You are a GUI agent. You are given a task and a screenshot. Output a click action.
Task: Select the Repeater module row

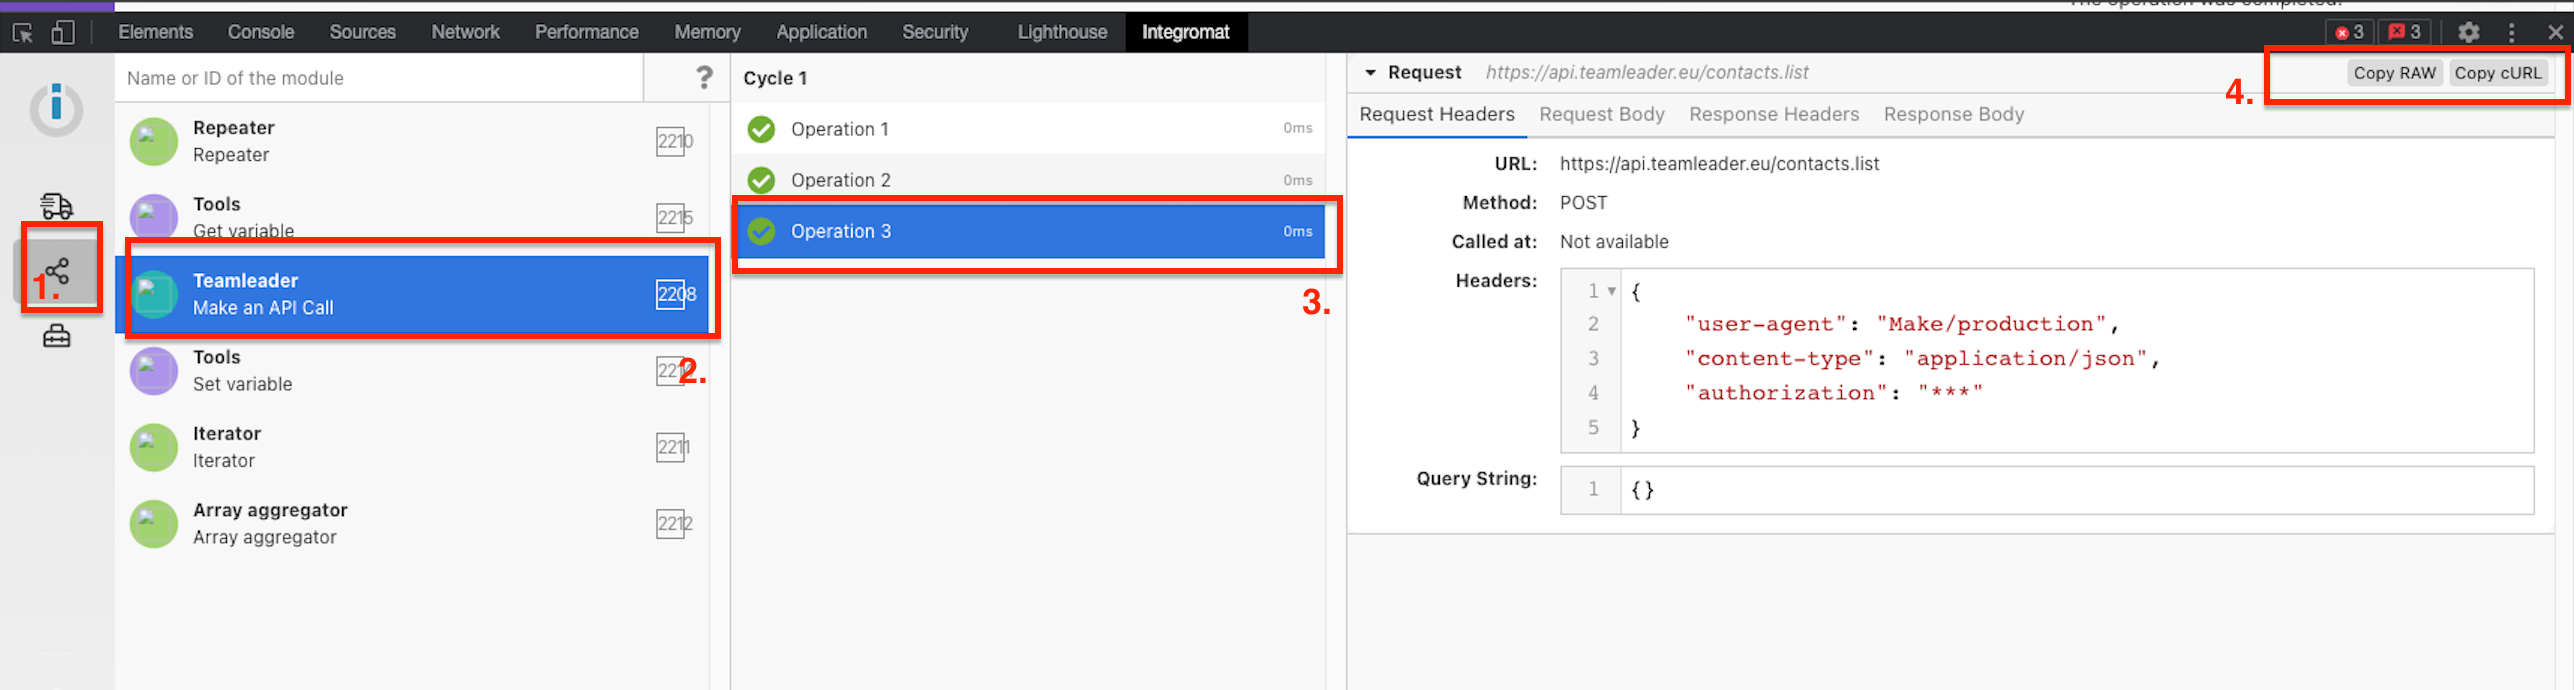tap(412, 141)
